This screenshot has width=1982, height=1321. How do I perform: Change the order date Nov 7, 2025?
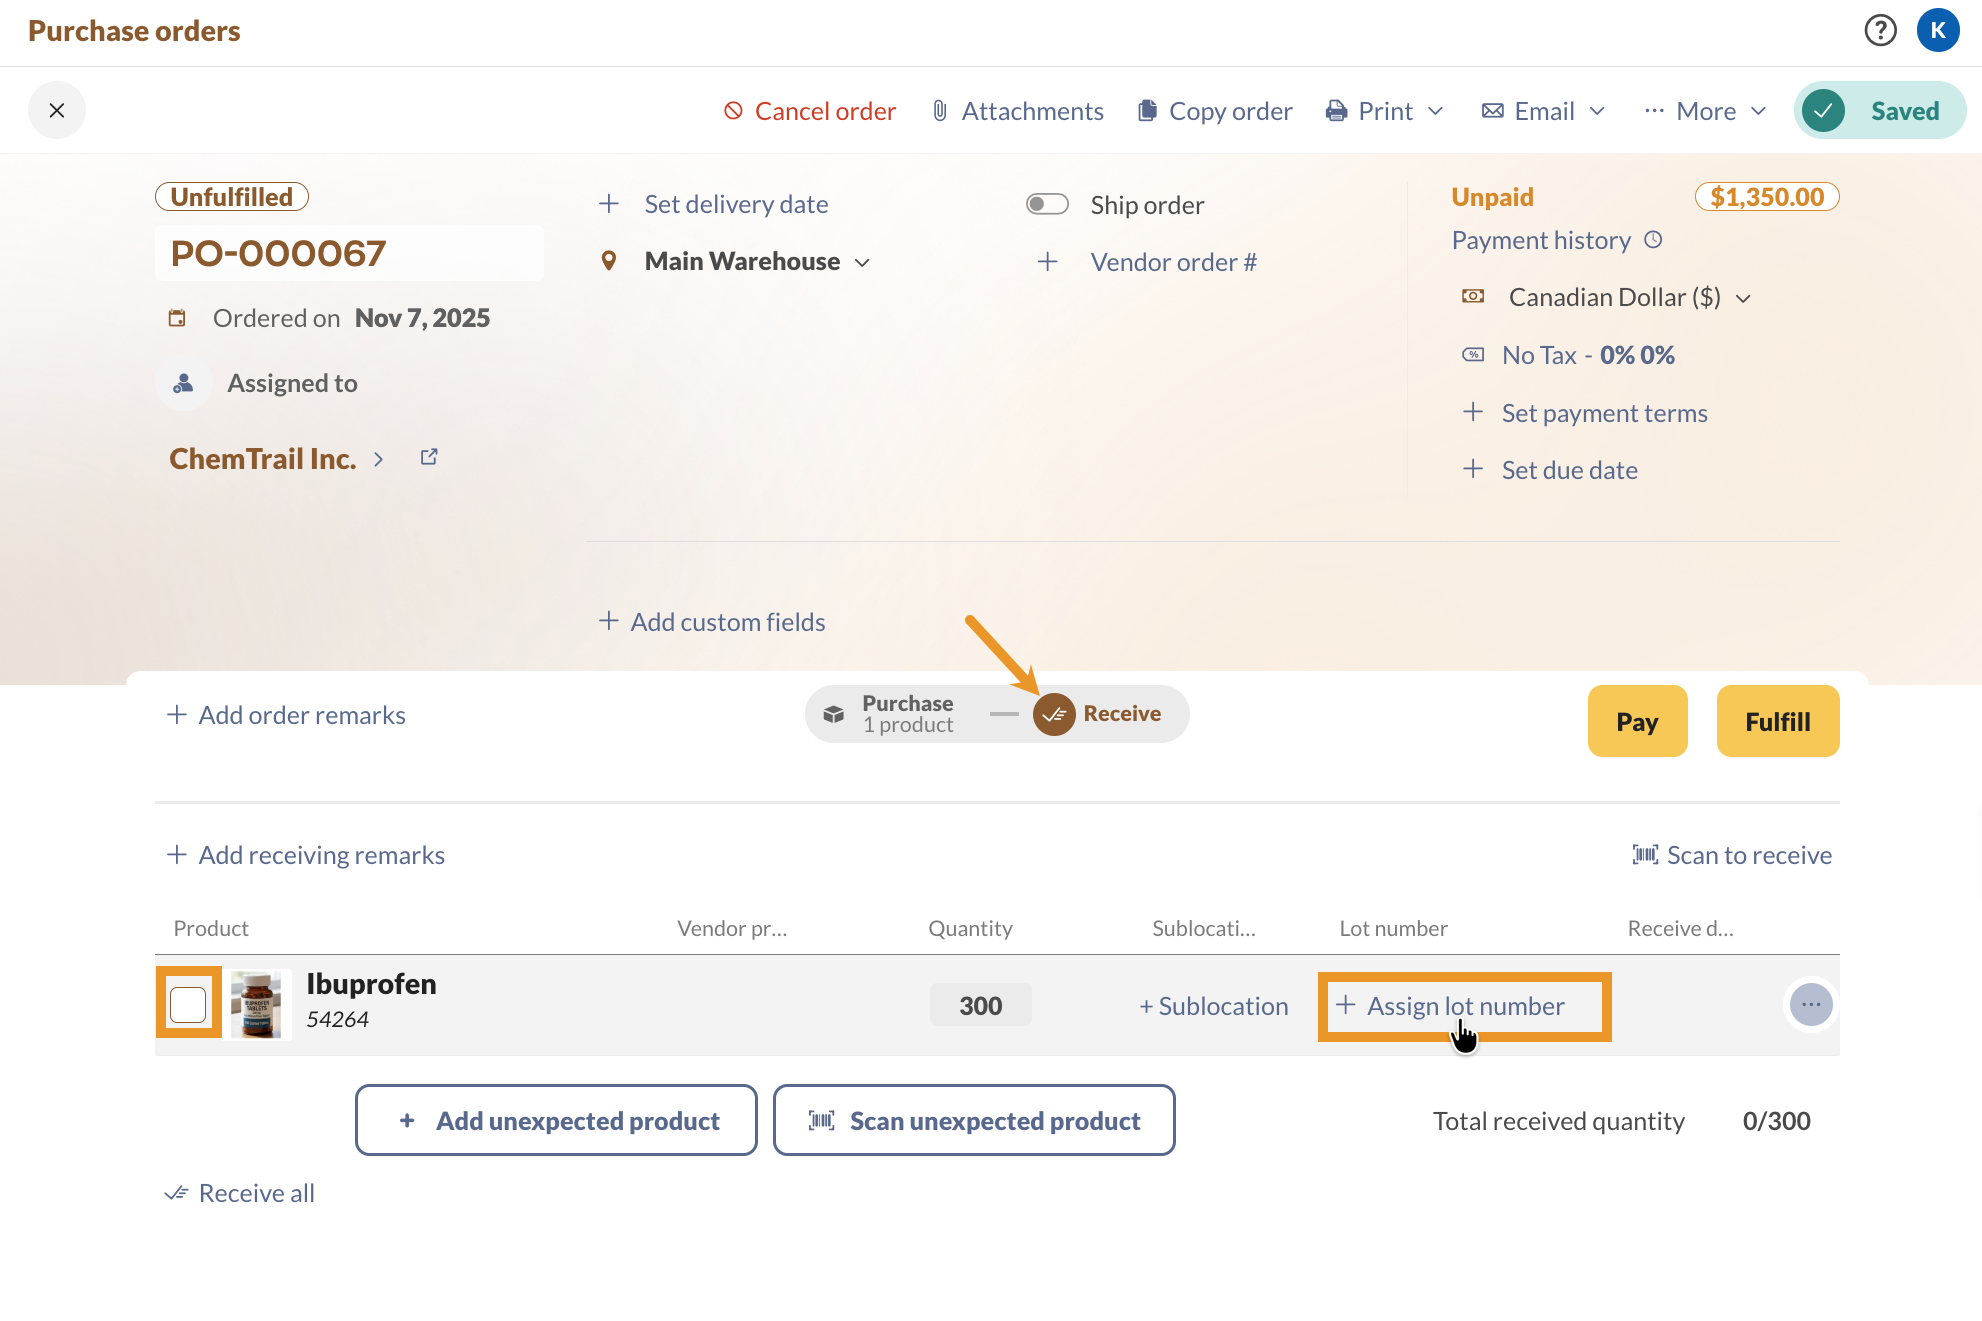pos(422,318)
